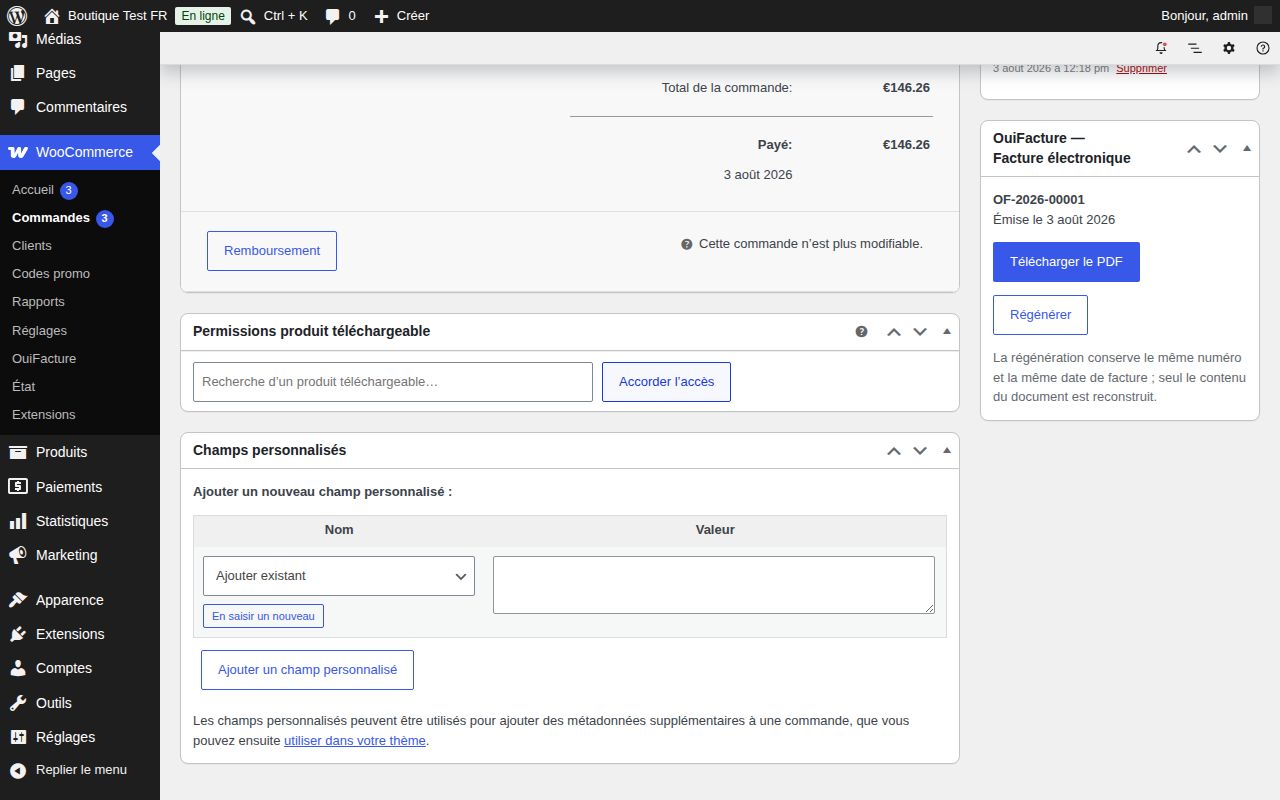Open Ctrl + K command palette label

286,16
